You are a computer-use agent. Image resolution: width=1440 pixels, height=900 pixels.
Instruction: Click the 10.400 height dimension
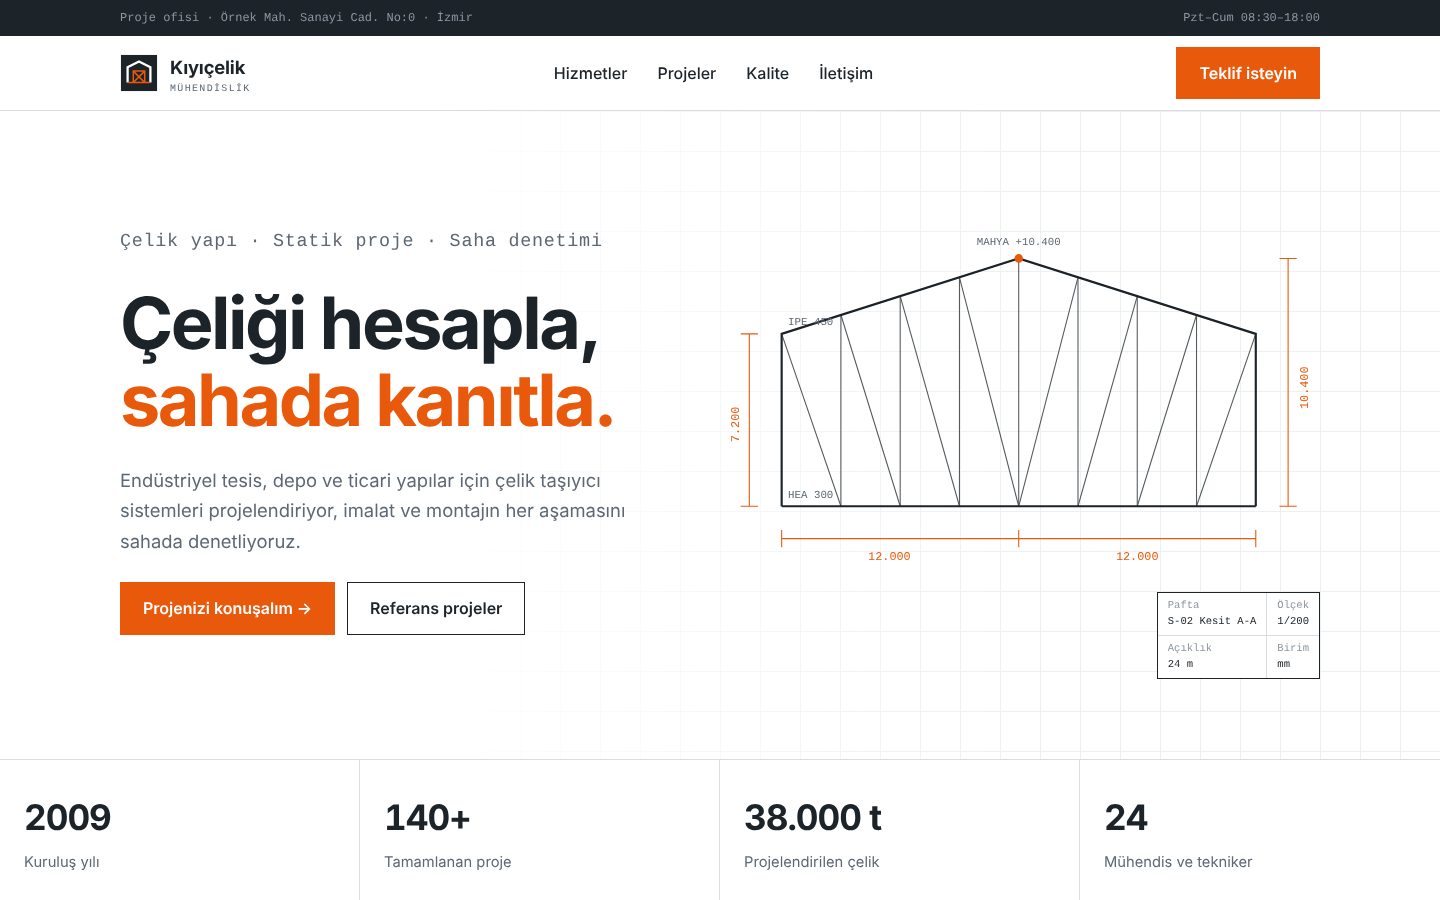coord(1304,387)
